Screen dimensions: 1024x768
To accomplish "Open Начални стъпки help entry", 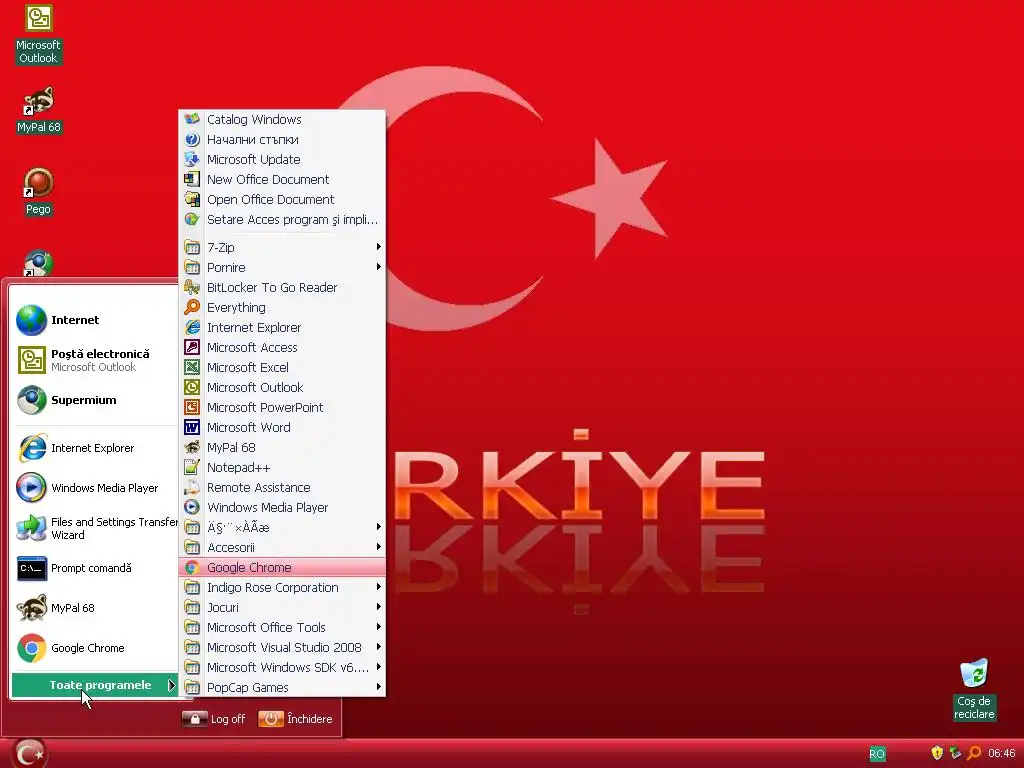I will pyautogui.click(x=282, y=140).
